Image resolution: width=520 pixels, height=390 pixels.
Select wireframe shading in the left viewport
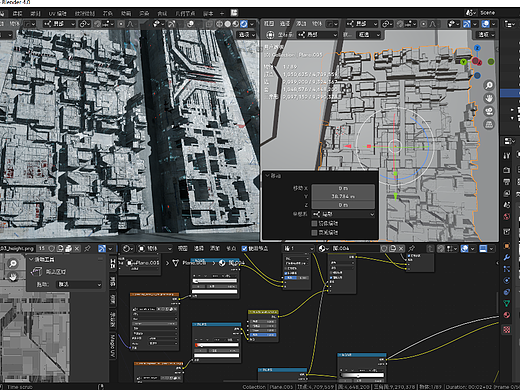point(219,24)
